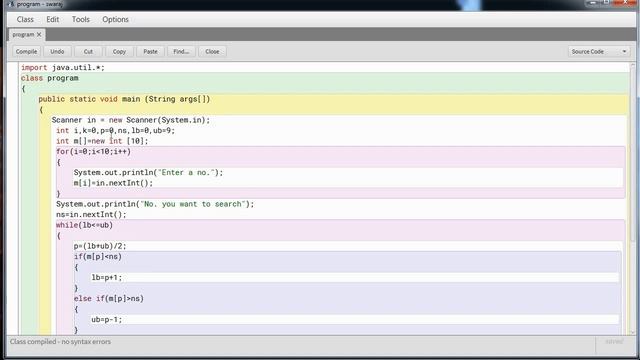Click the Find... button
The width and height of the screenshot is (640, 360).
(x=181, y=51)
